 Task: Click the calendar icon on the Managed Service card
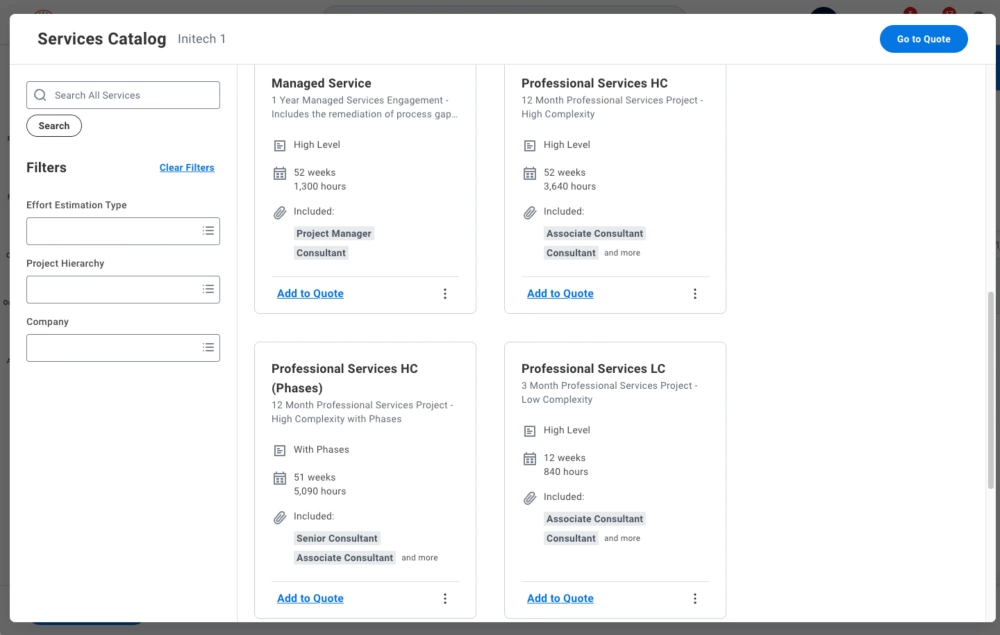point(280,173)
